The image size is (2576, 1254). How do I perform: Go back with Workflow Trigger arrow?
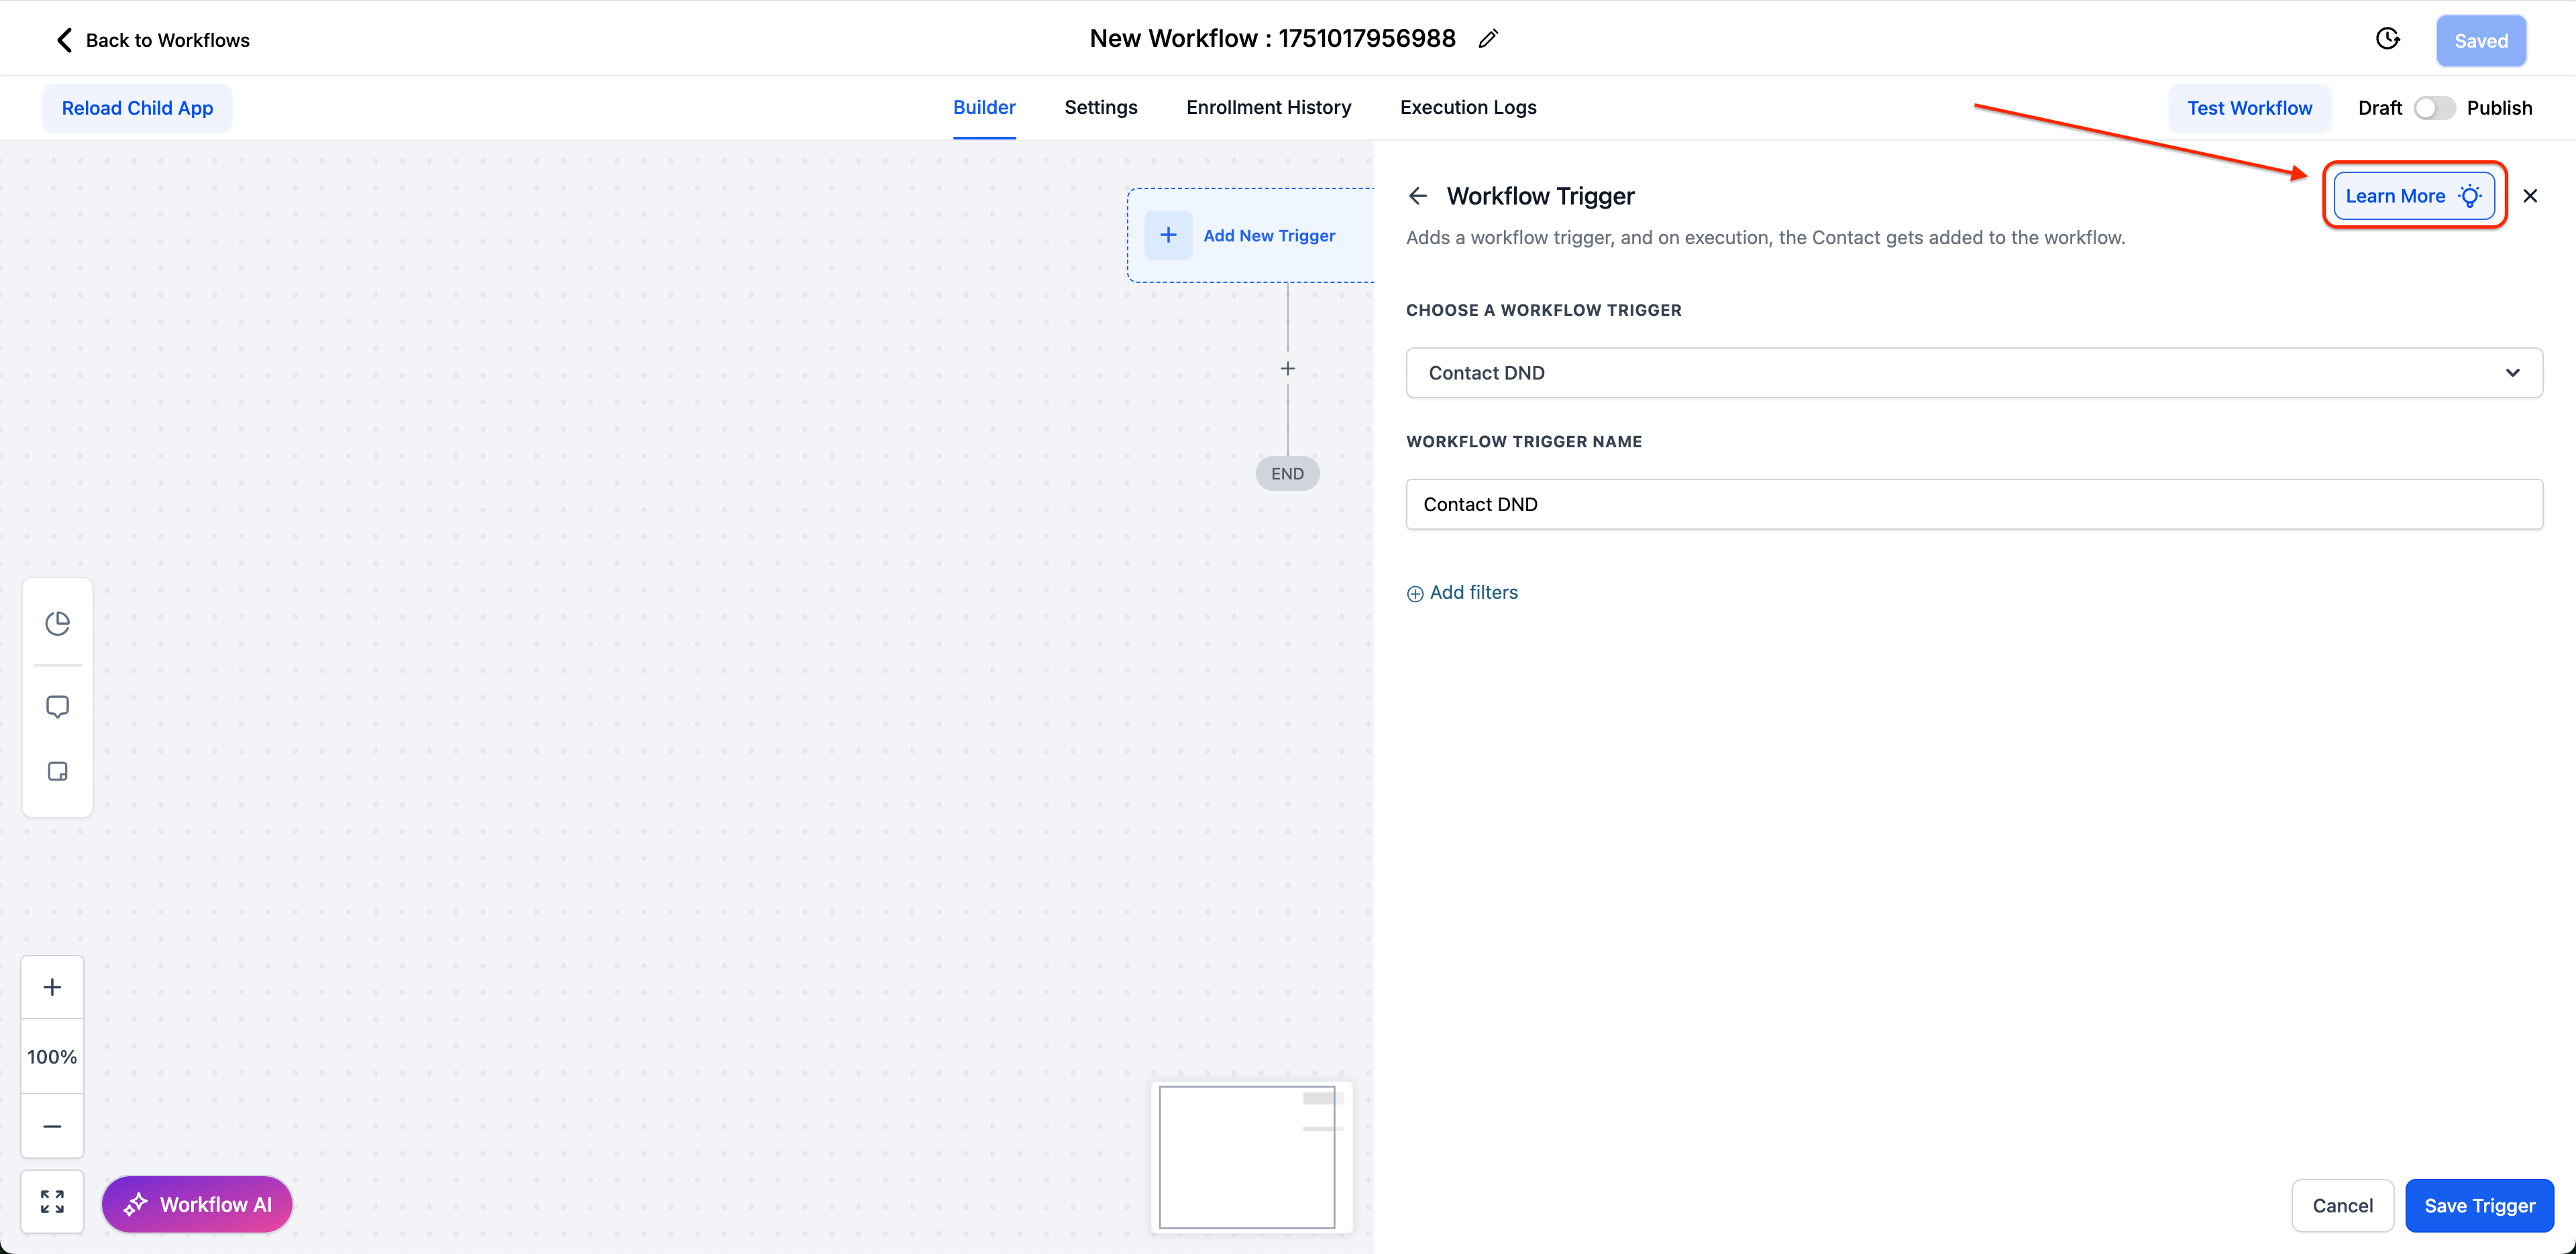pos(1417,196)
